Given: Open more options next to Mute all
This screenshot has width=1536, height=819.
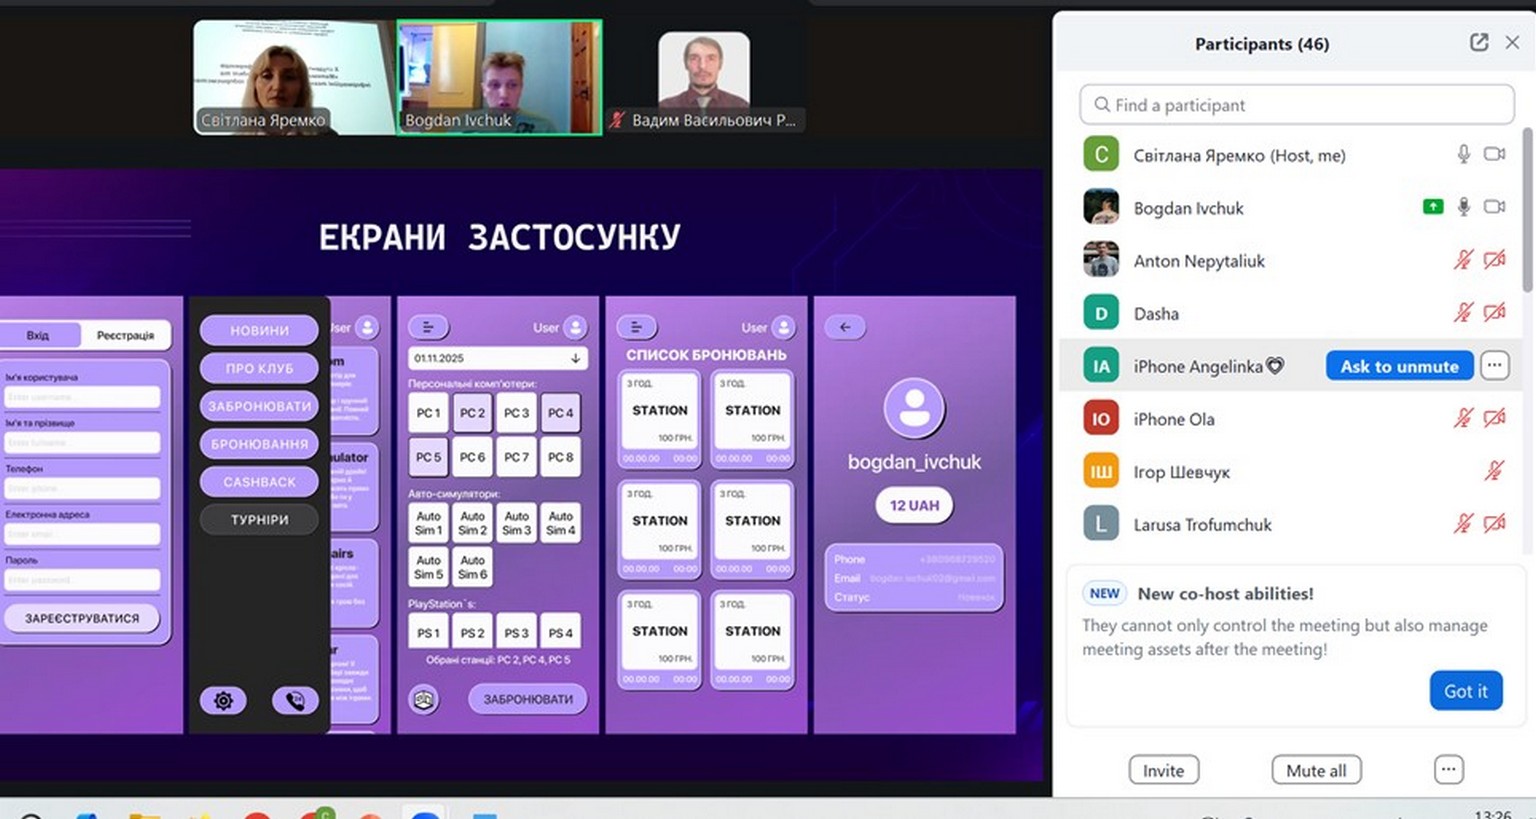Looking at the screenshot, I should coord(1448,769).
